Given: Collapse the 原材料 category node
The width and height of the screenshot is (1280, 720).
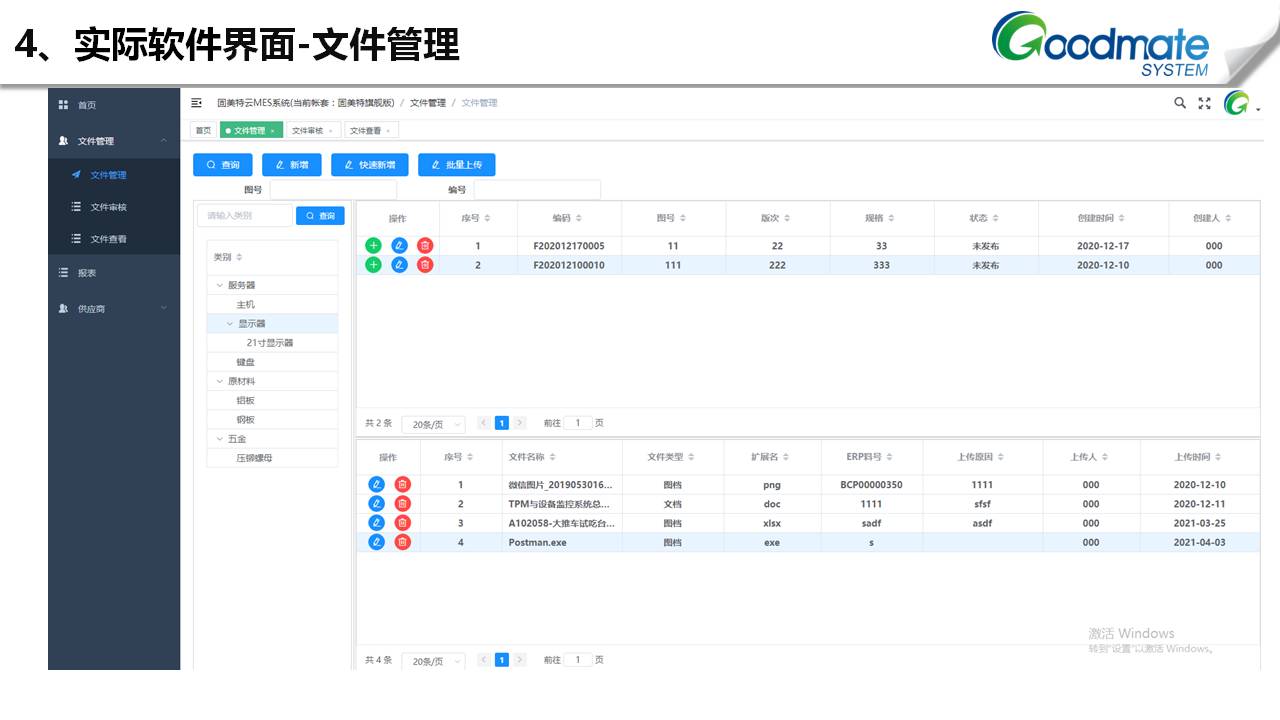Looking at the screenshot, I should coord(220,381).
